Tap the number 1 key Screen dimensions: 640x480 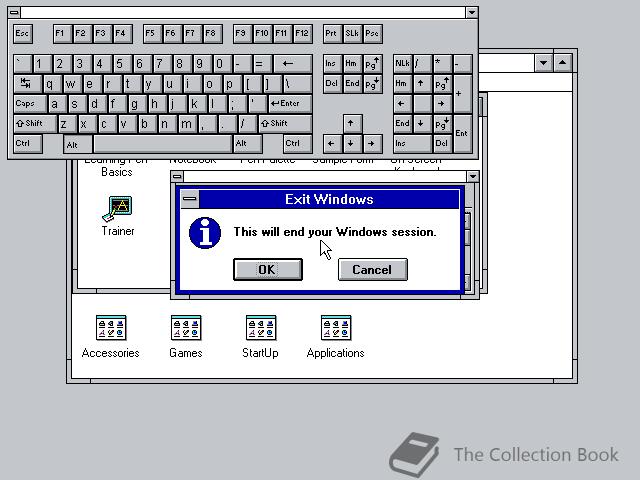(x=42, y=64)
